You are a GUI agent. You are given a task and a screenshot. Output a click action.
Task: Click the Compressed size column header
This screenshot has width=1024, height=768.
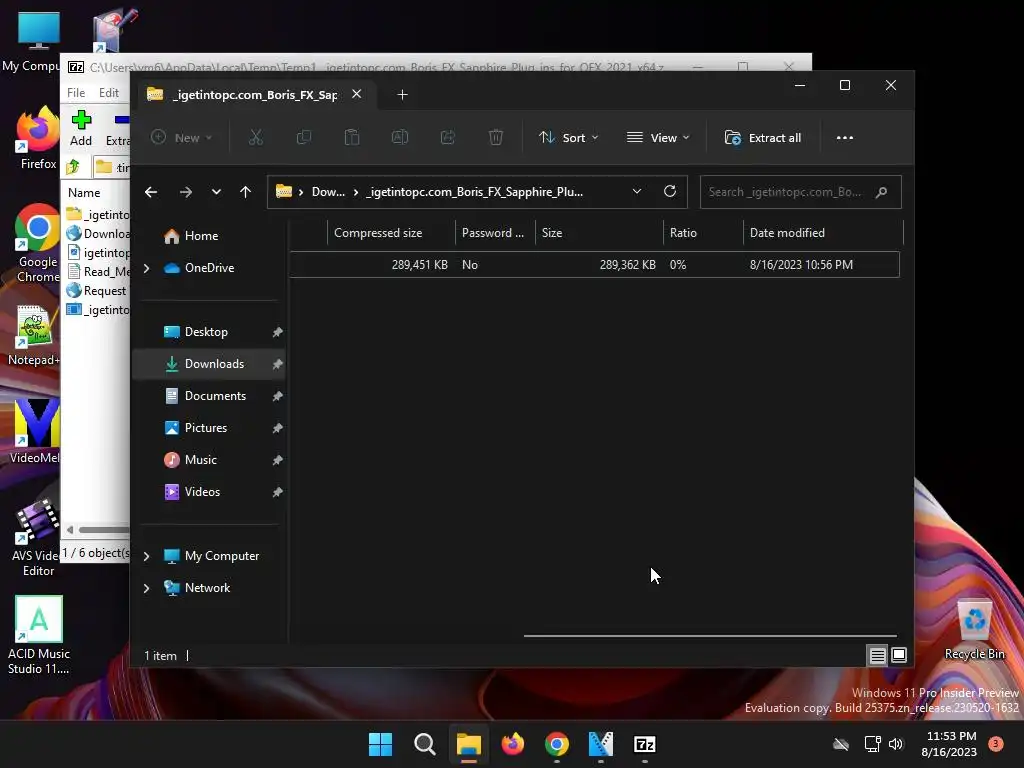(x=391, y=232)
